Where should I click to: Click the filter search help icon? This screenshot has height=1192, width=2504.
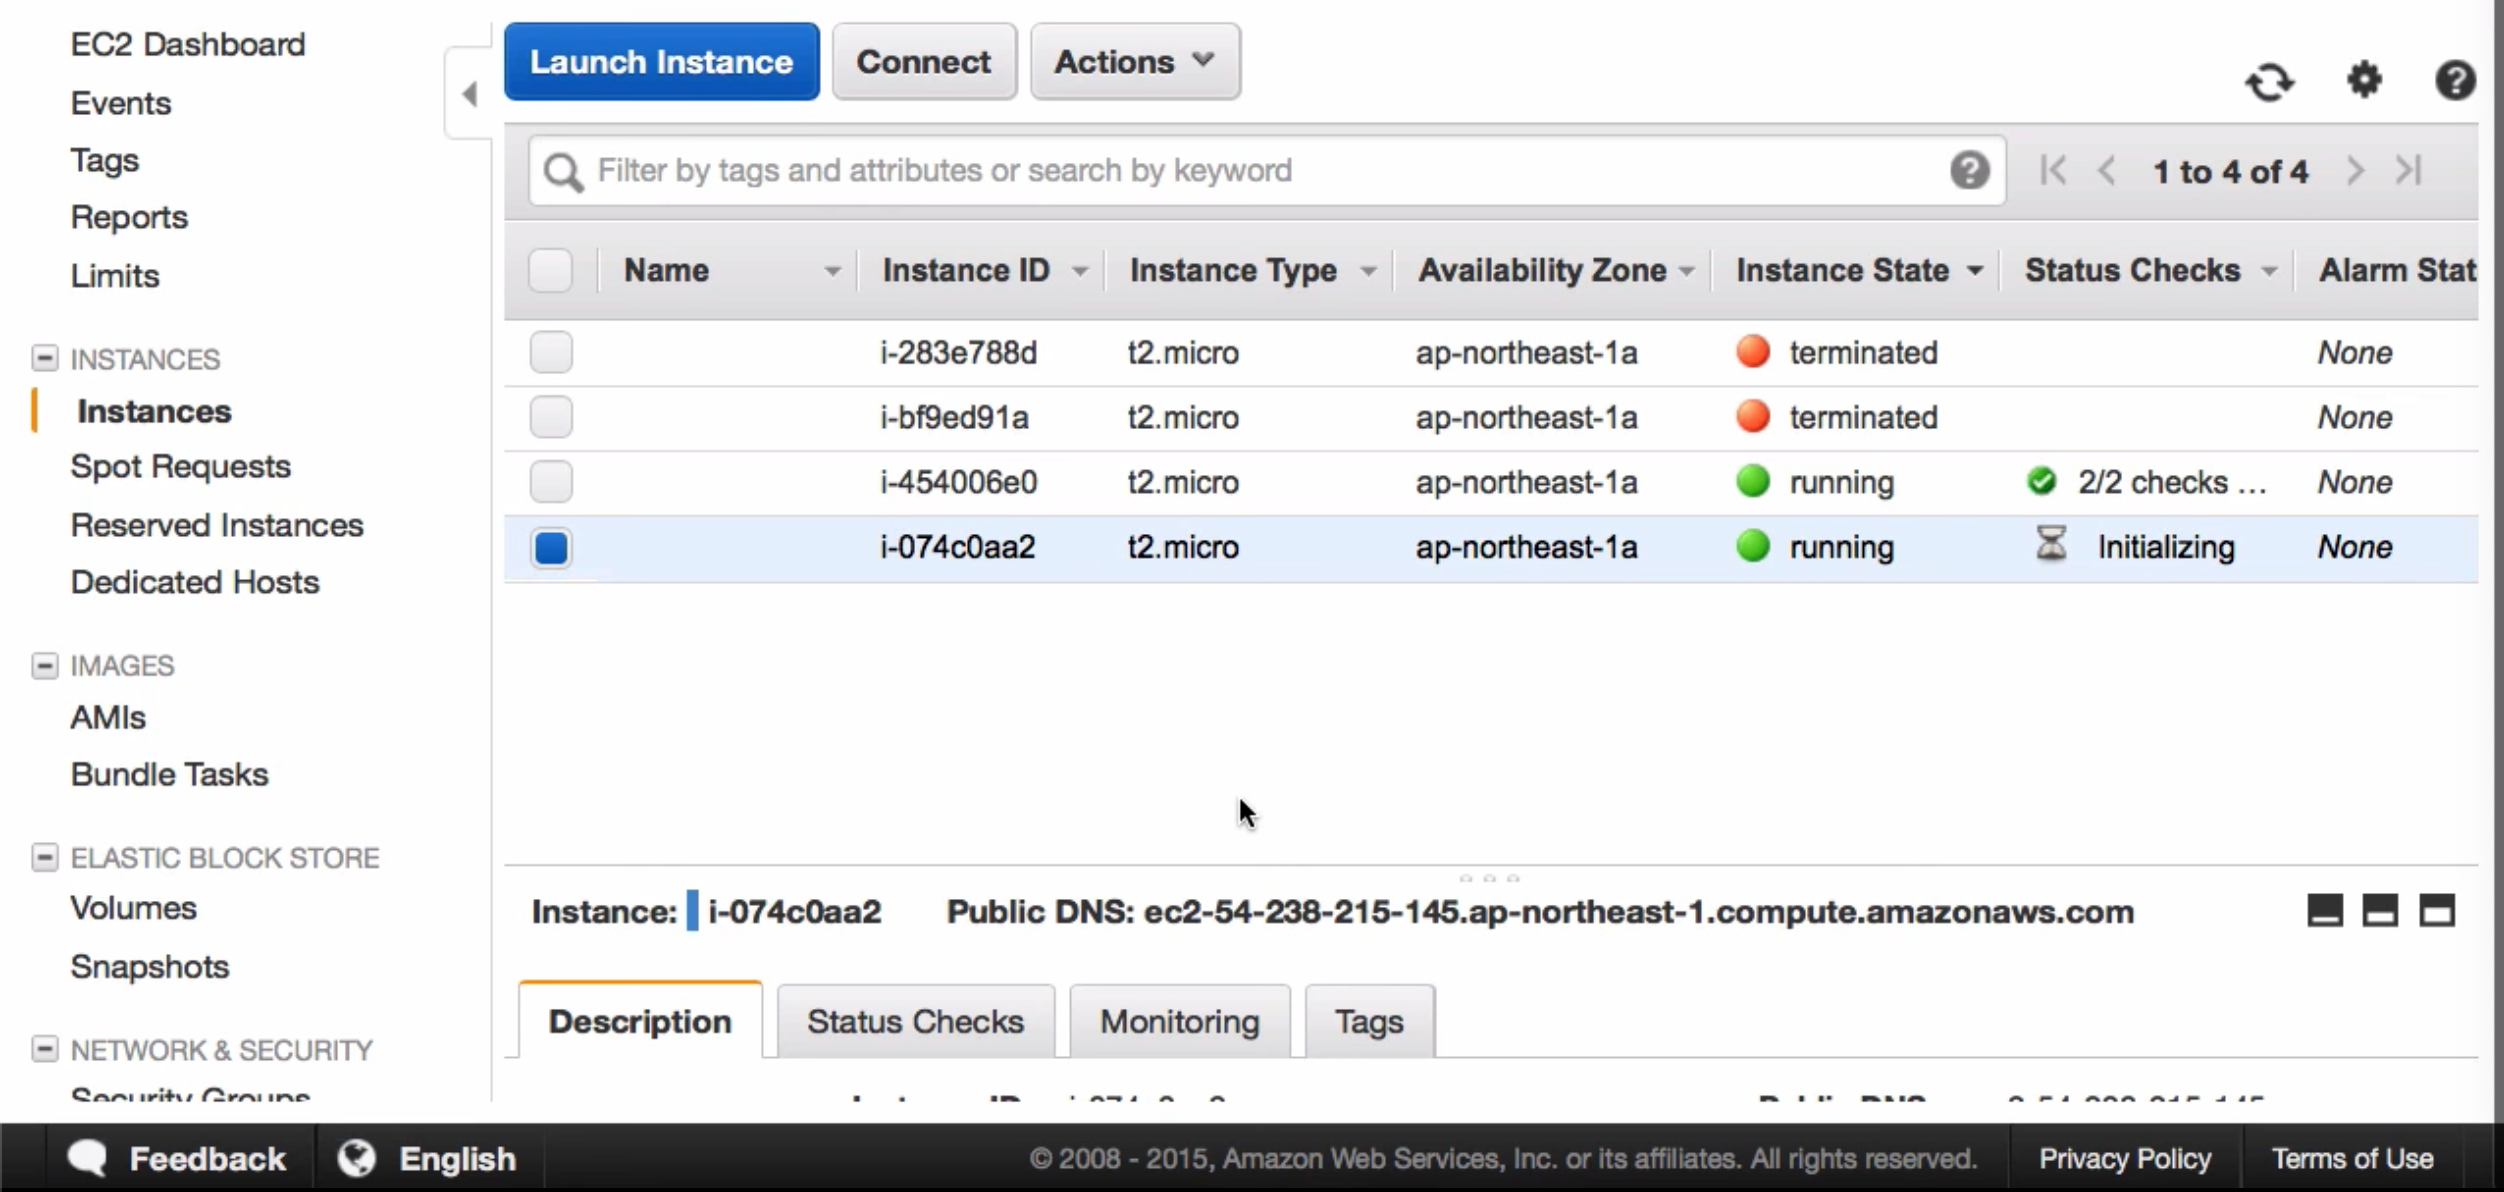(x=1969, y=171)
